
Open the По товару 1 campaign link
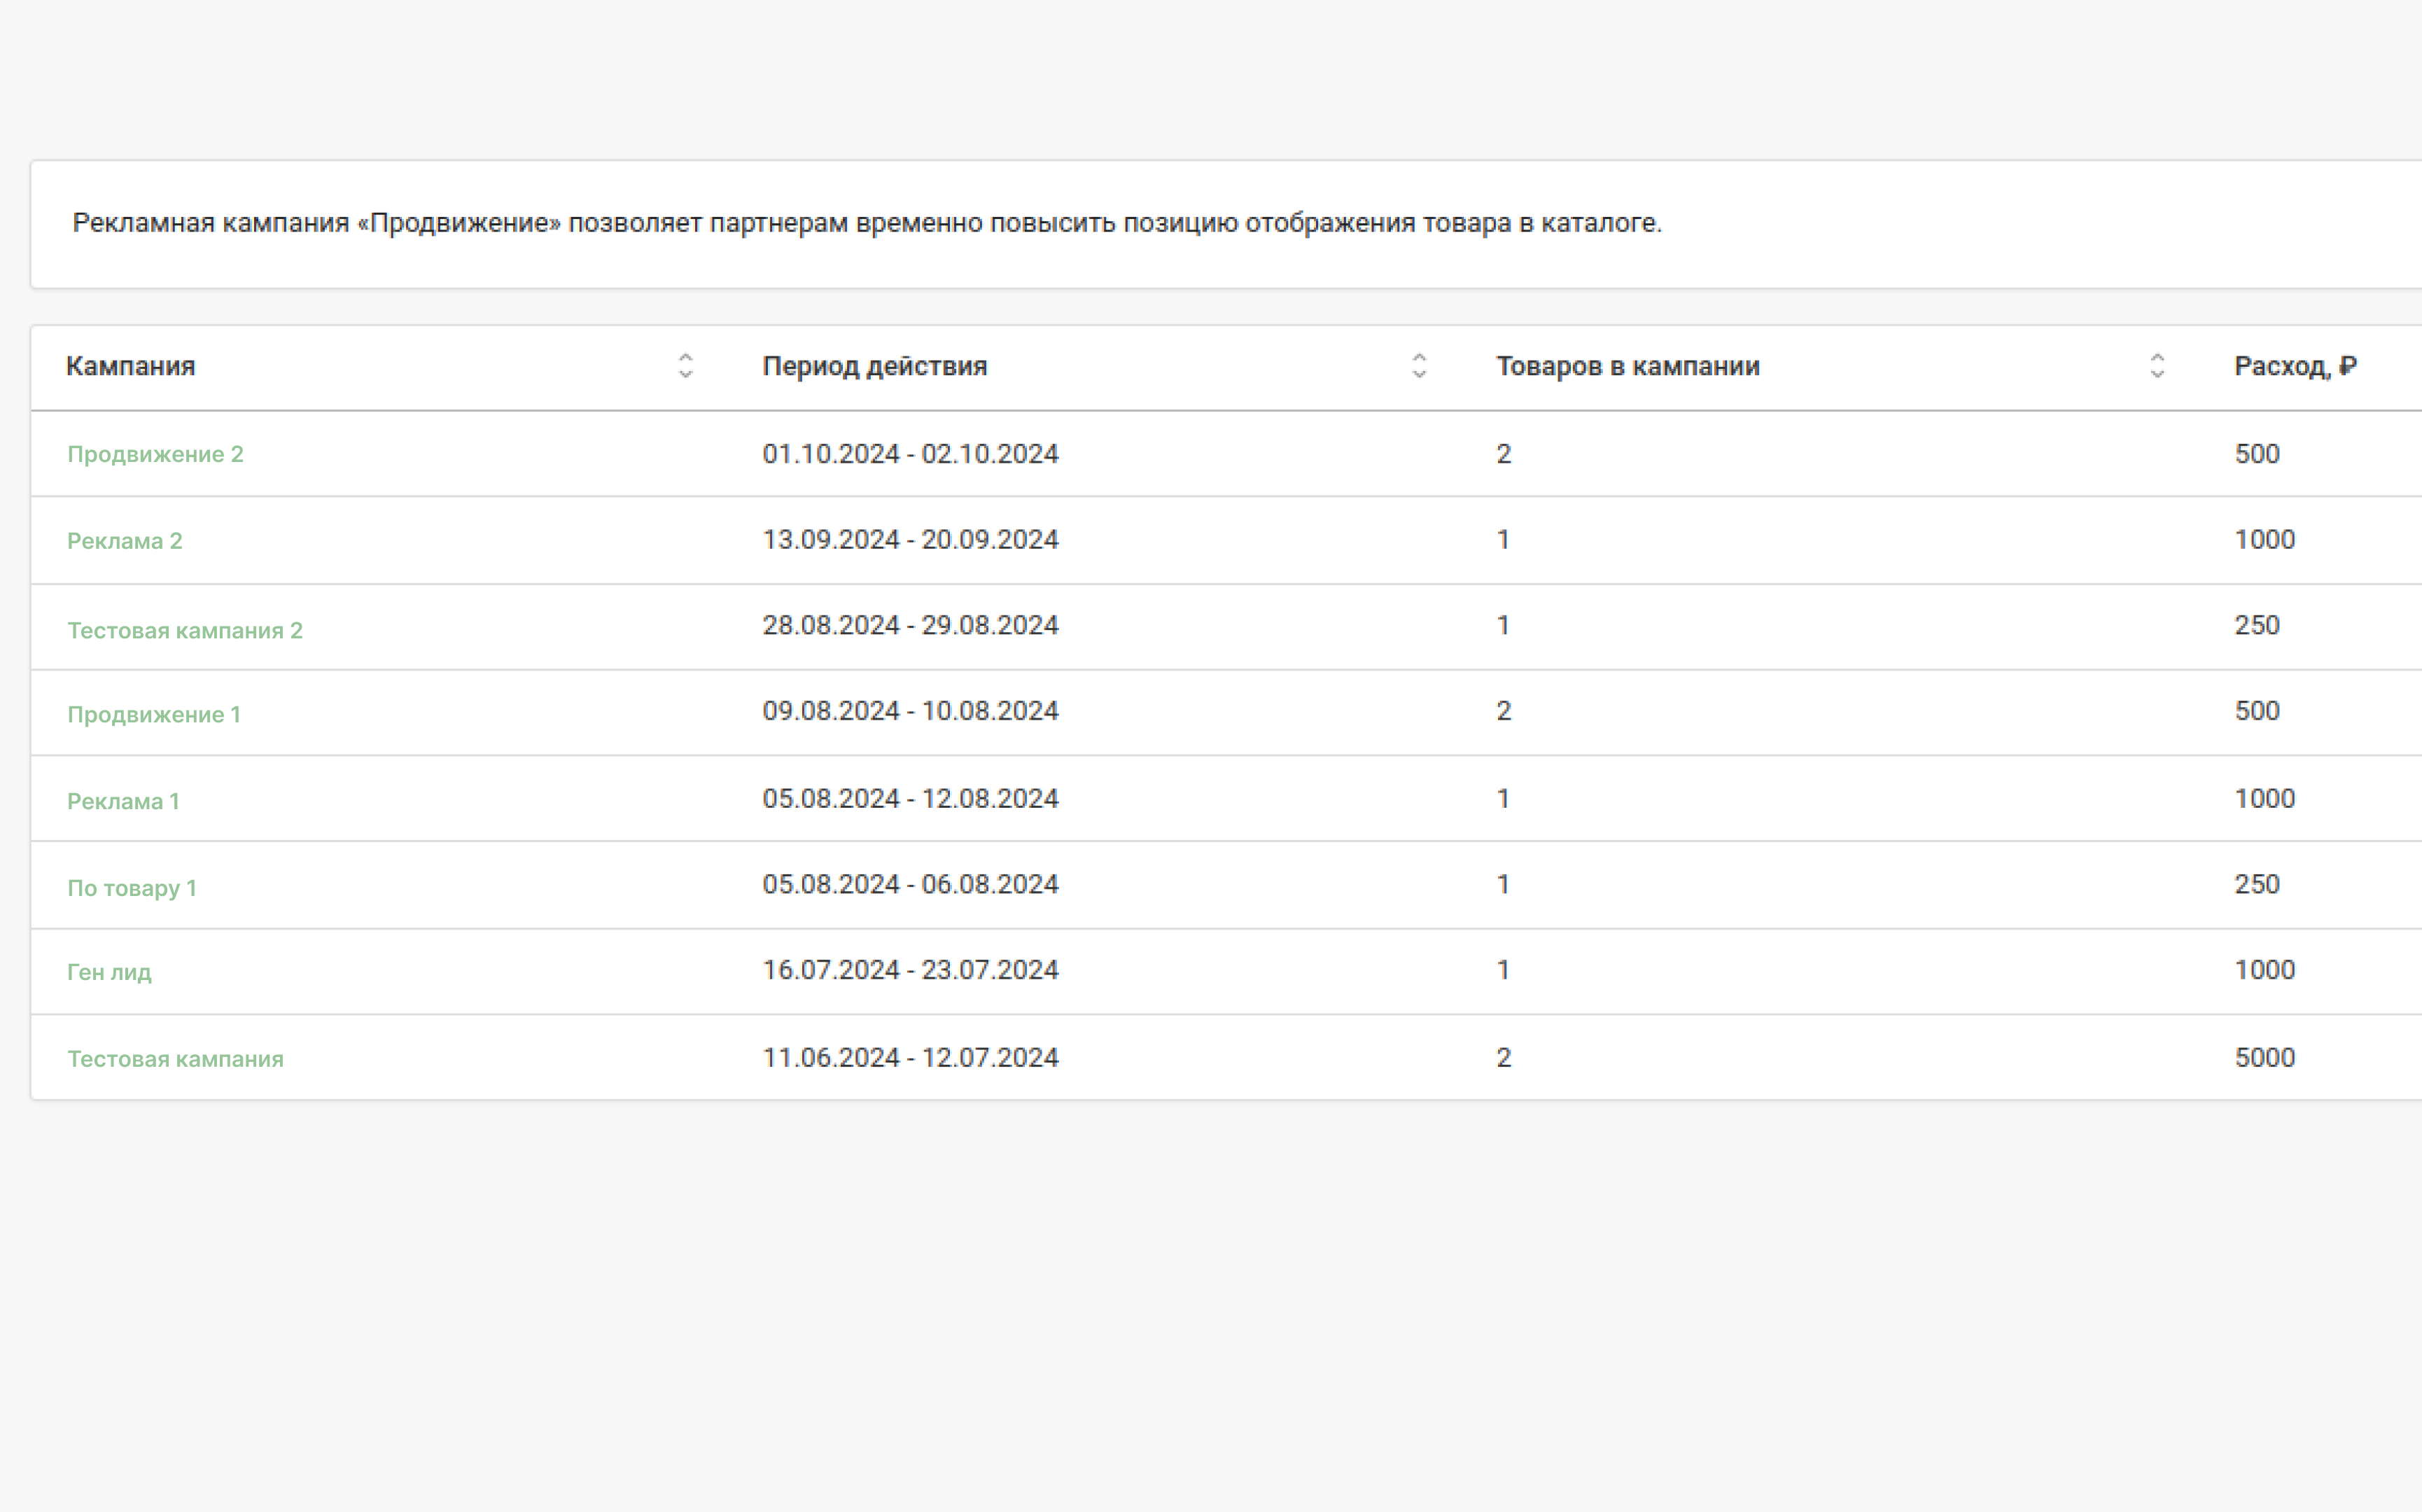tap(132, 888)
